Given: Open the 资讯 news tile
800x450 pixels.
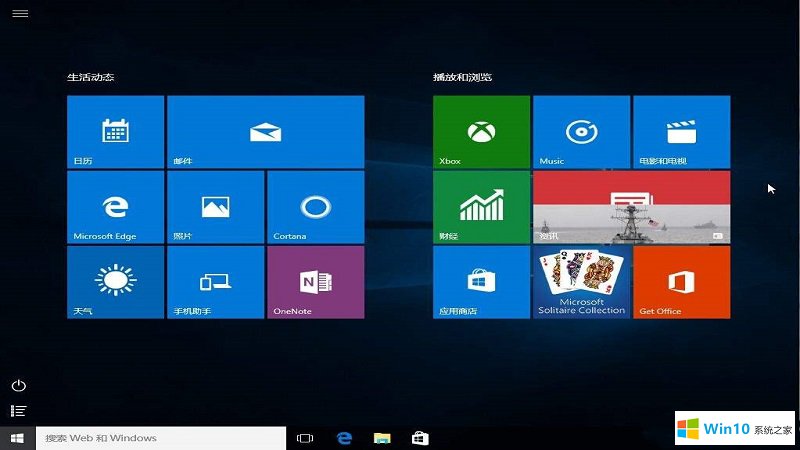Looking at the screenshot, I should (x=632, y=207).
